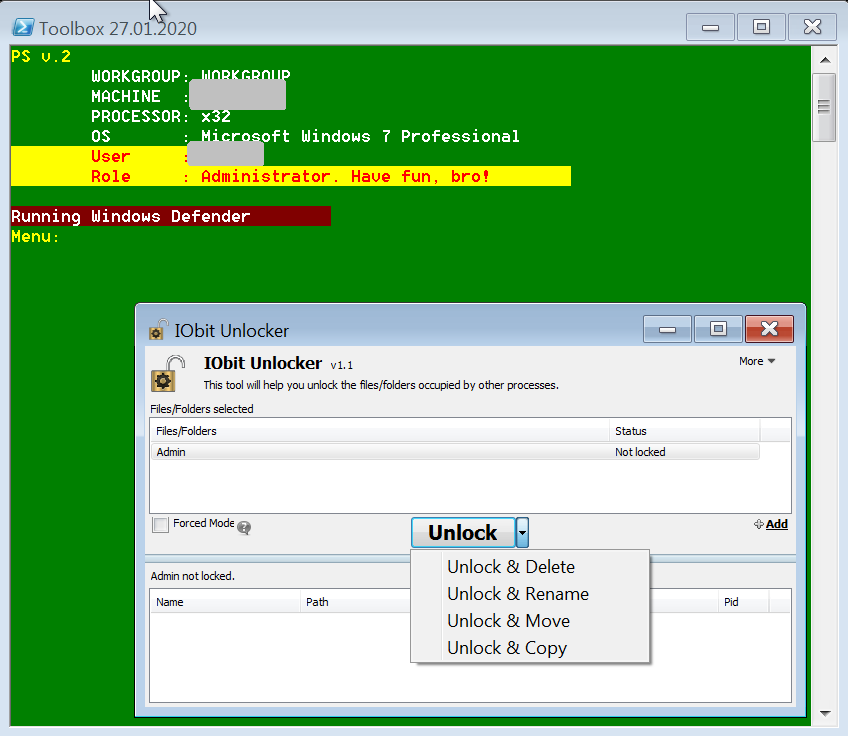This screenshot has width=848, height=736.
Task: Click the Path column header
Action: pos(355,602)
